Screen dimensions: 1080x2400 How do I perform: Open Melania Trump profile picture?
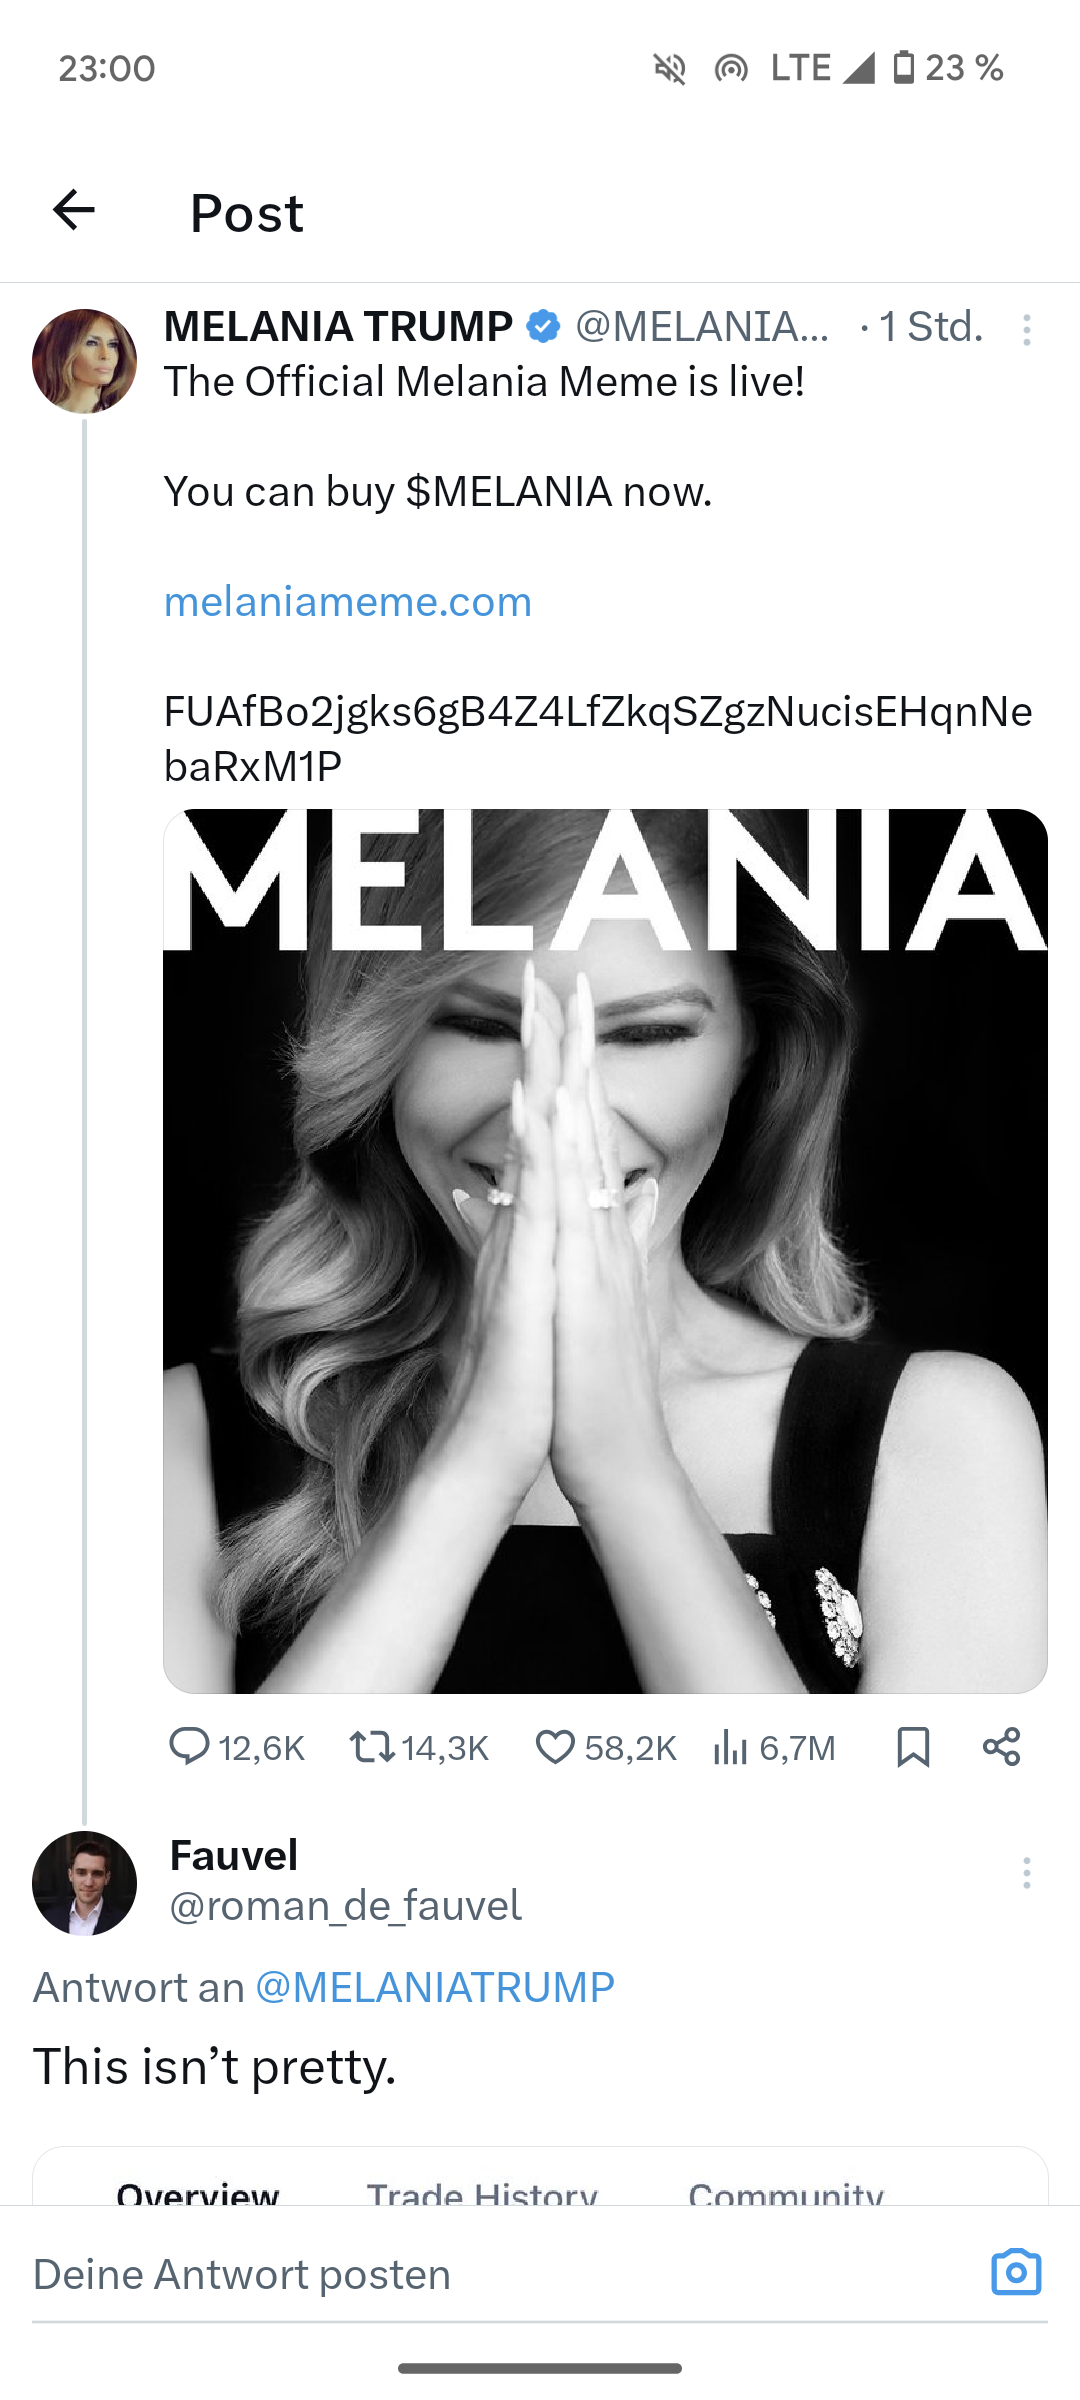point(84,361)
